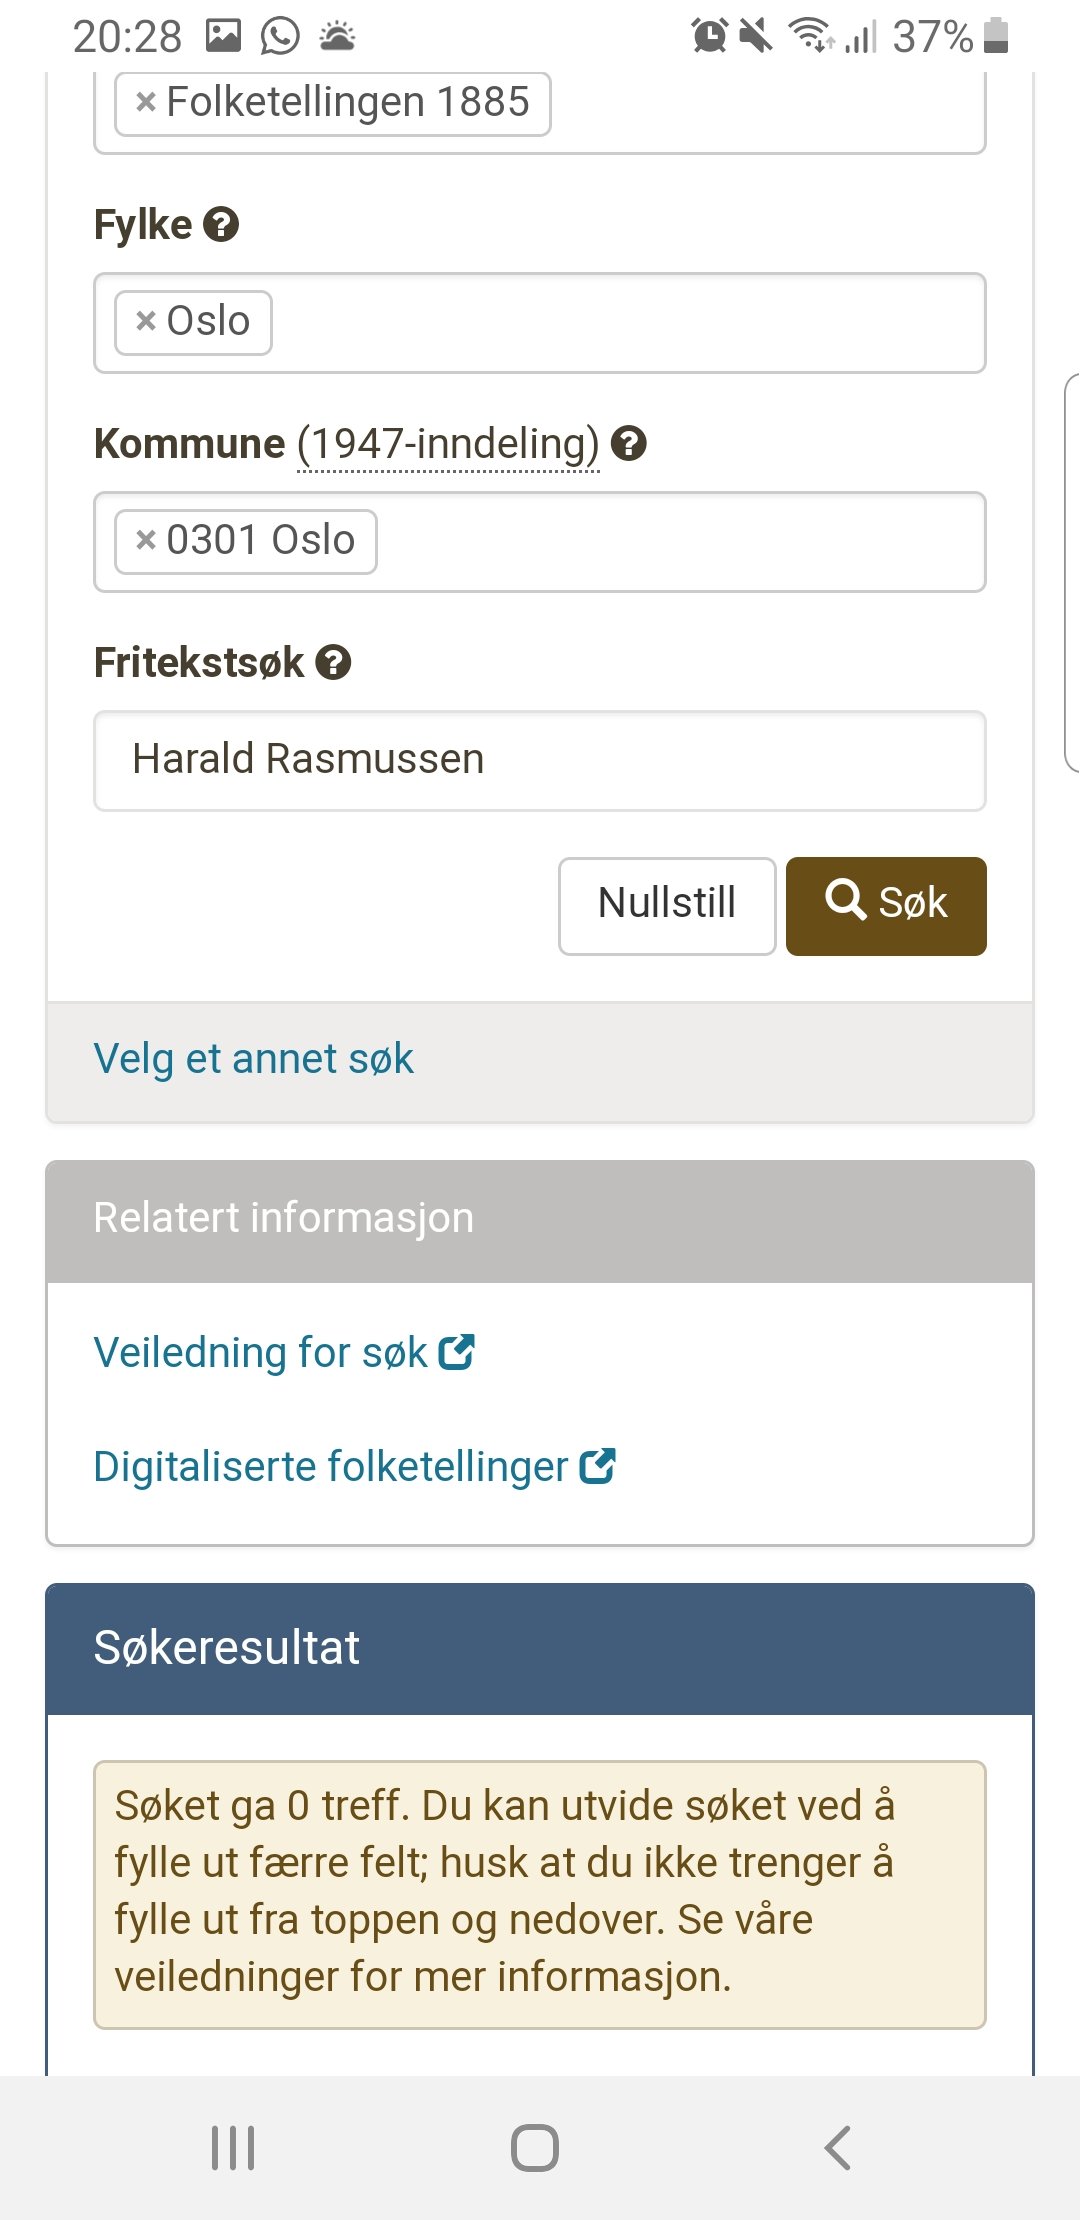Open help icon next to Kommune
Viewport: 1080px width, 2220px height.
coord(629,443)
